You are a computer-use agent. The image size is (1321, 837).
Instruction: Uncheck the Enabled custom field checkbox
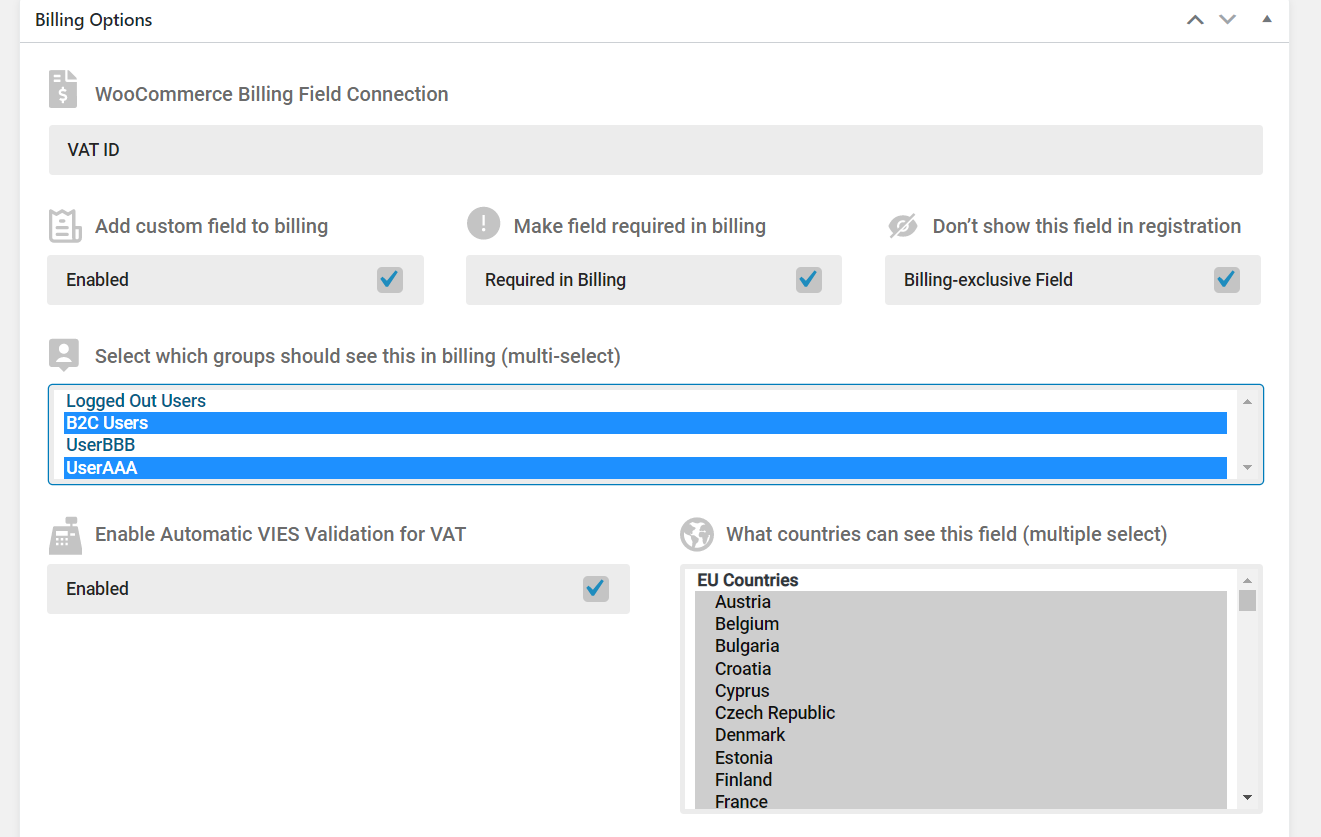click(390, 279)
